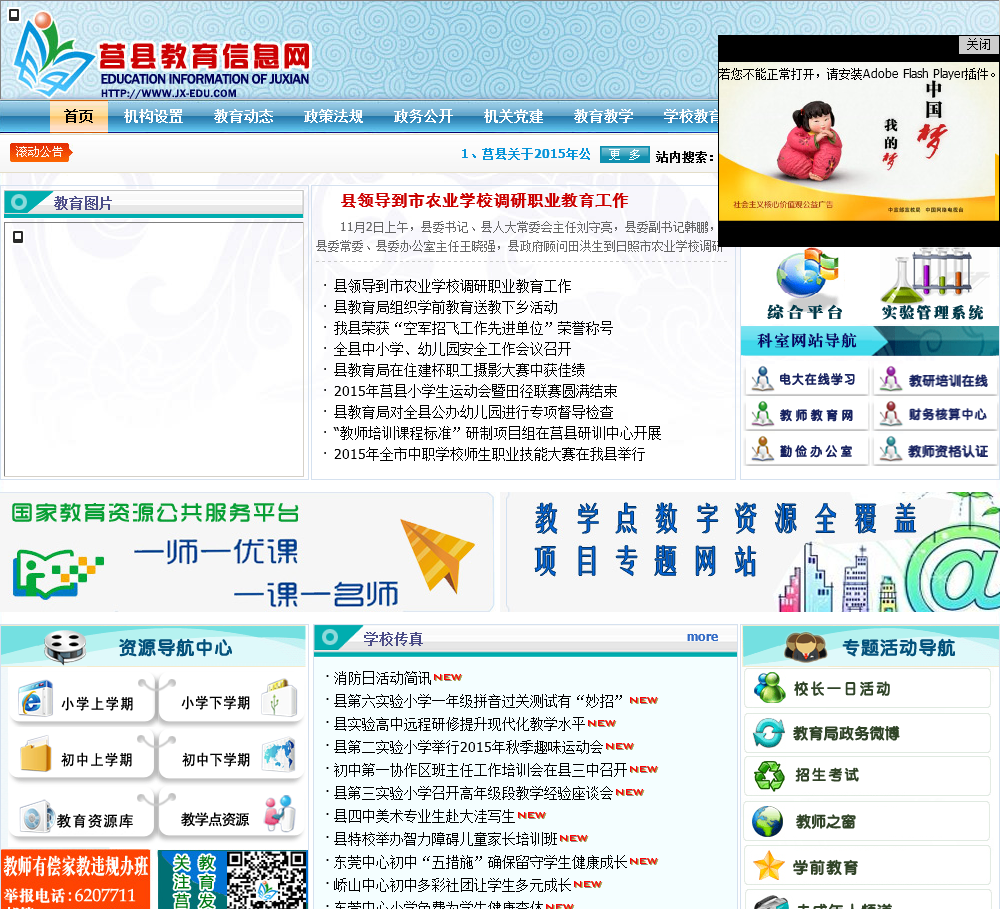Open news 我县荣获空军招飞工作先进单位

473,328
